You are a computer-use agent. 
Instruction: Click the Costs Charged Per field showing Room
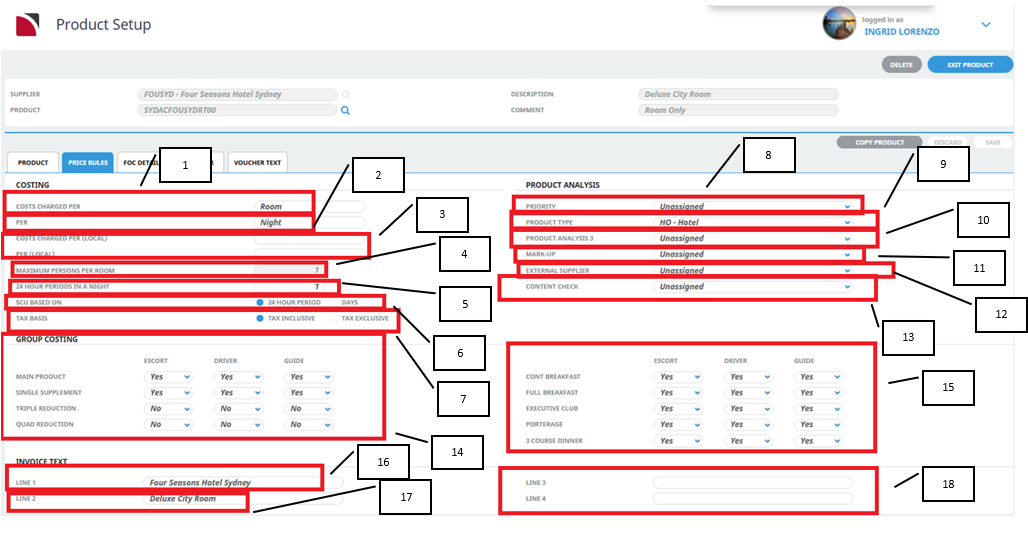tap(309, 206)
